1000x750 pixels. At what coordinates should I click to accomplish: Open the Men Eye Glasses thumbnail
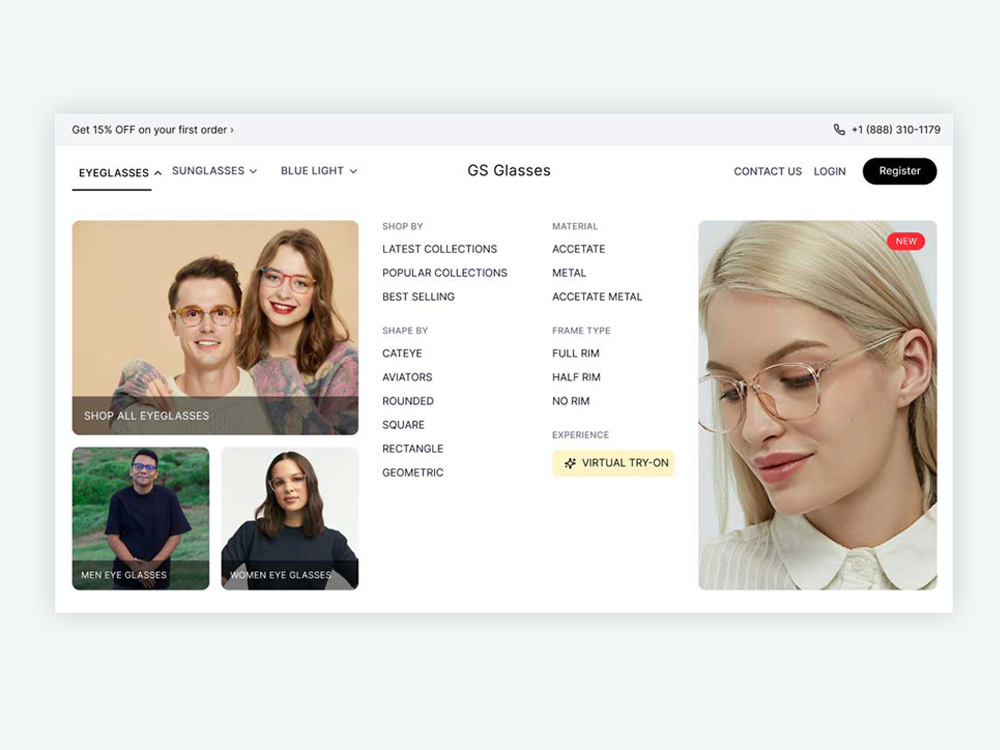tap(140, 518)
